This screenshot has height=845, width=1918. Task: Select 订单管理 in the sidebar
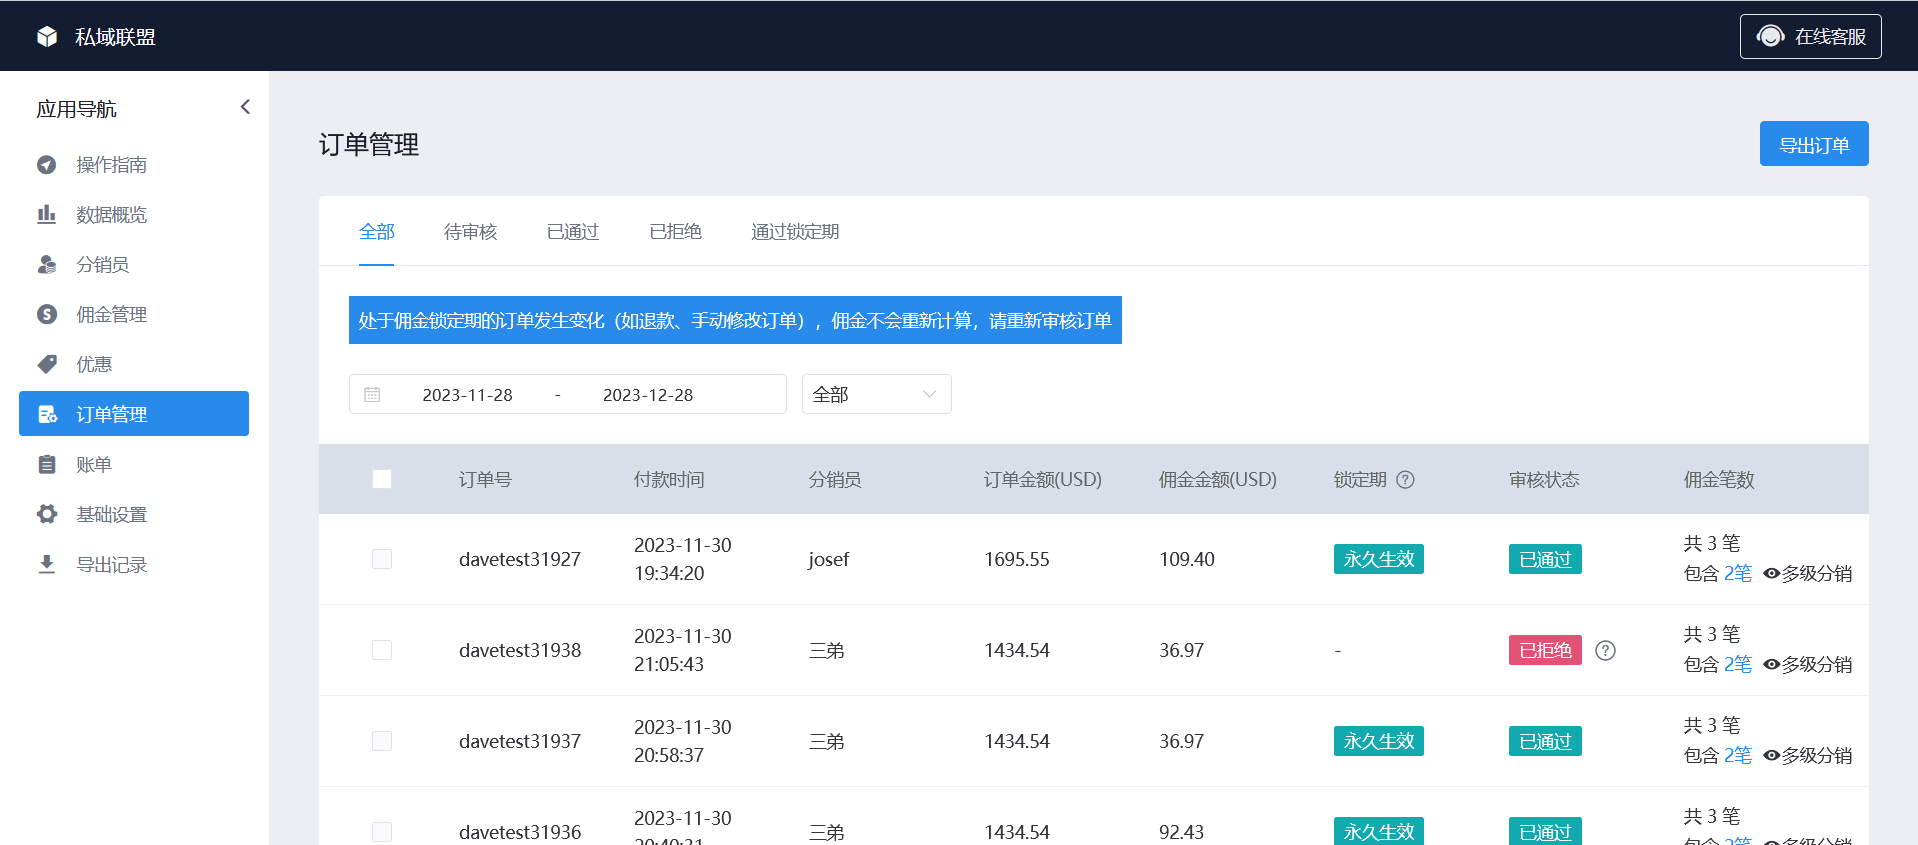pos(134,414)
